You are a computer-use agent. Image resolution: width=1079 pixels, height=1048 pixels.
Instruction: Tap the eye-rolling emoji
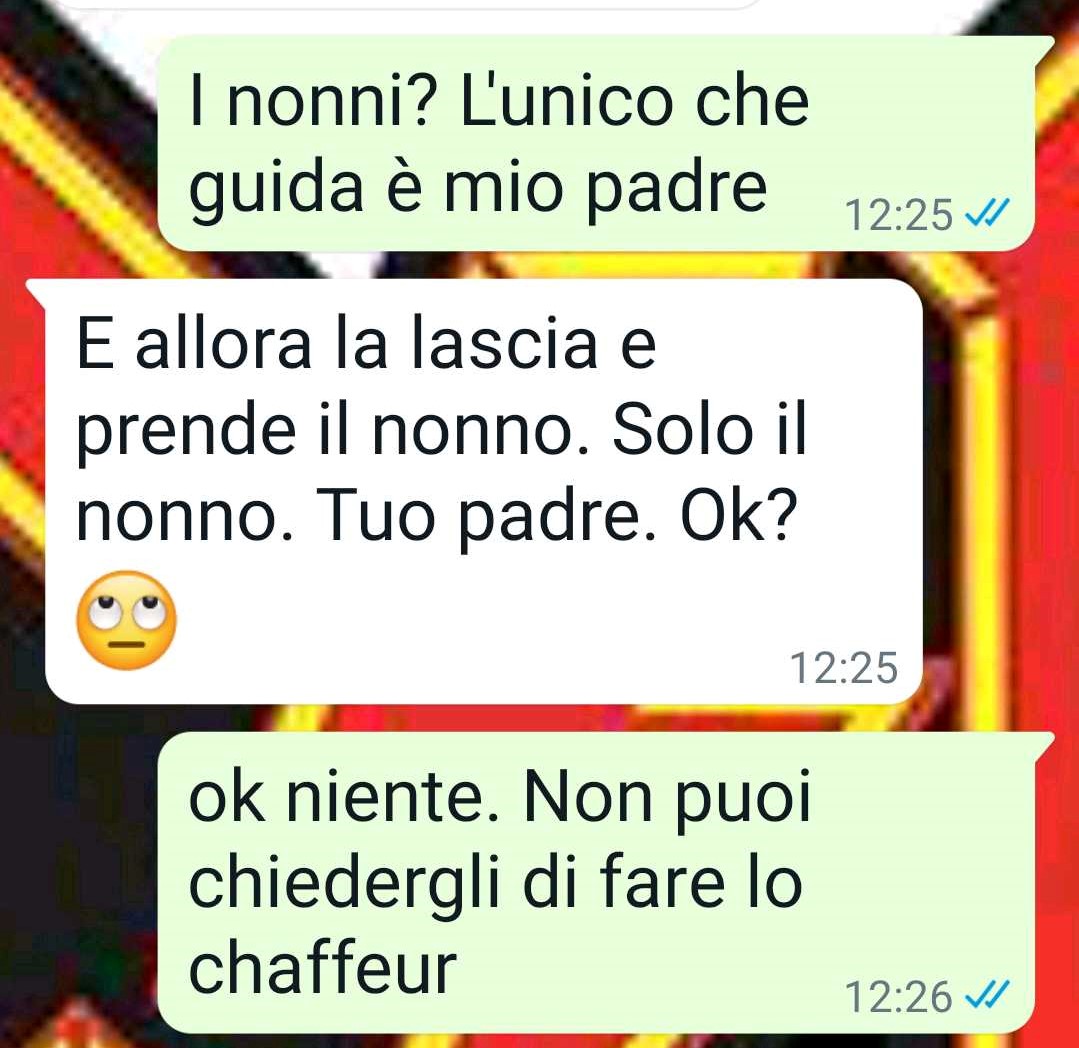click(126, 621)
